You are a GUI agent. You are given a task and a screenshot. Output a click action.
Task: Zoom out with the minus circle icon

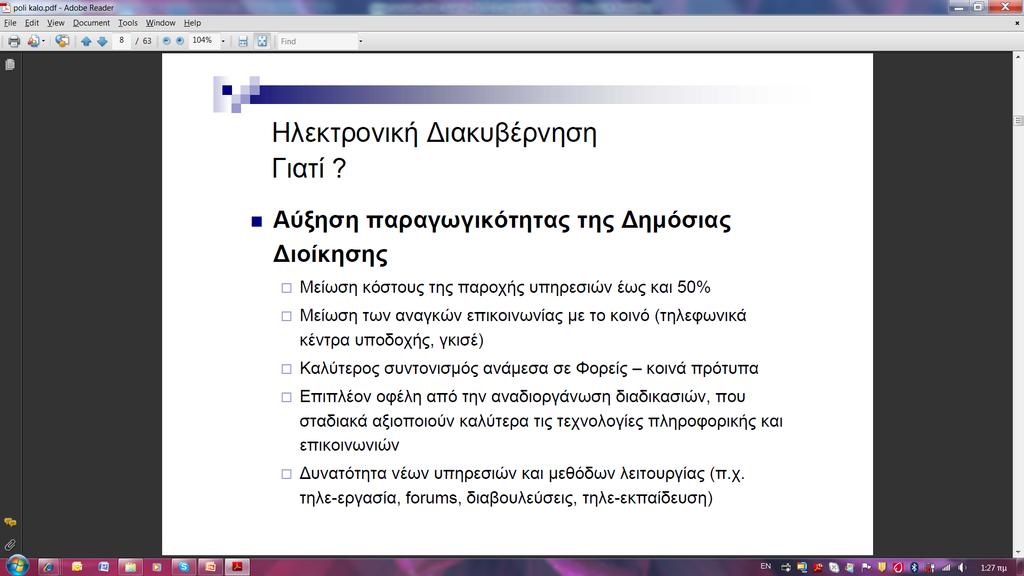(x=166, y=41)
